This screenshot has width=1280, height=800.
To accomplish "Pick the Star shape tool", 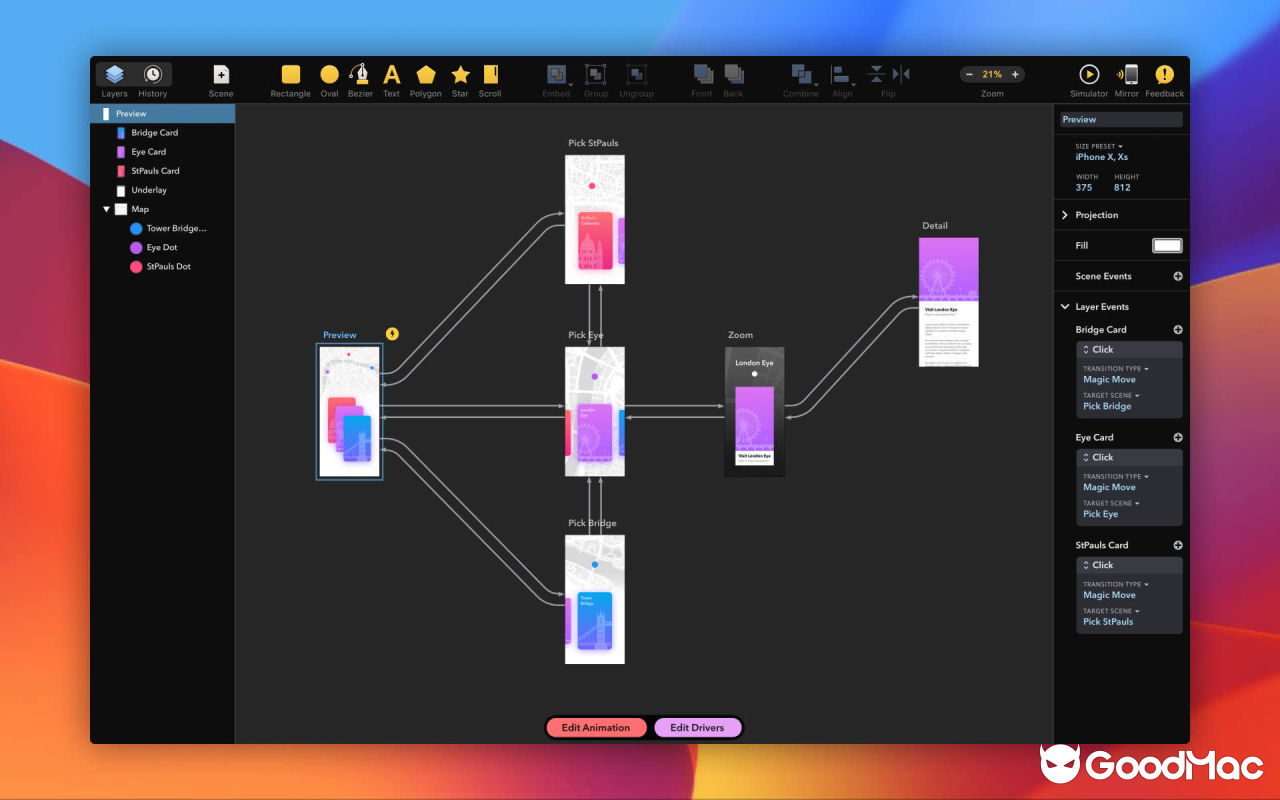I will (459, 75).
